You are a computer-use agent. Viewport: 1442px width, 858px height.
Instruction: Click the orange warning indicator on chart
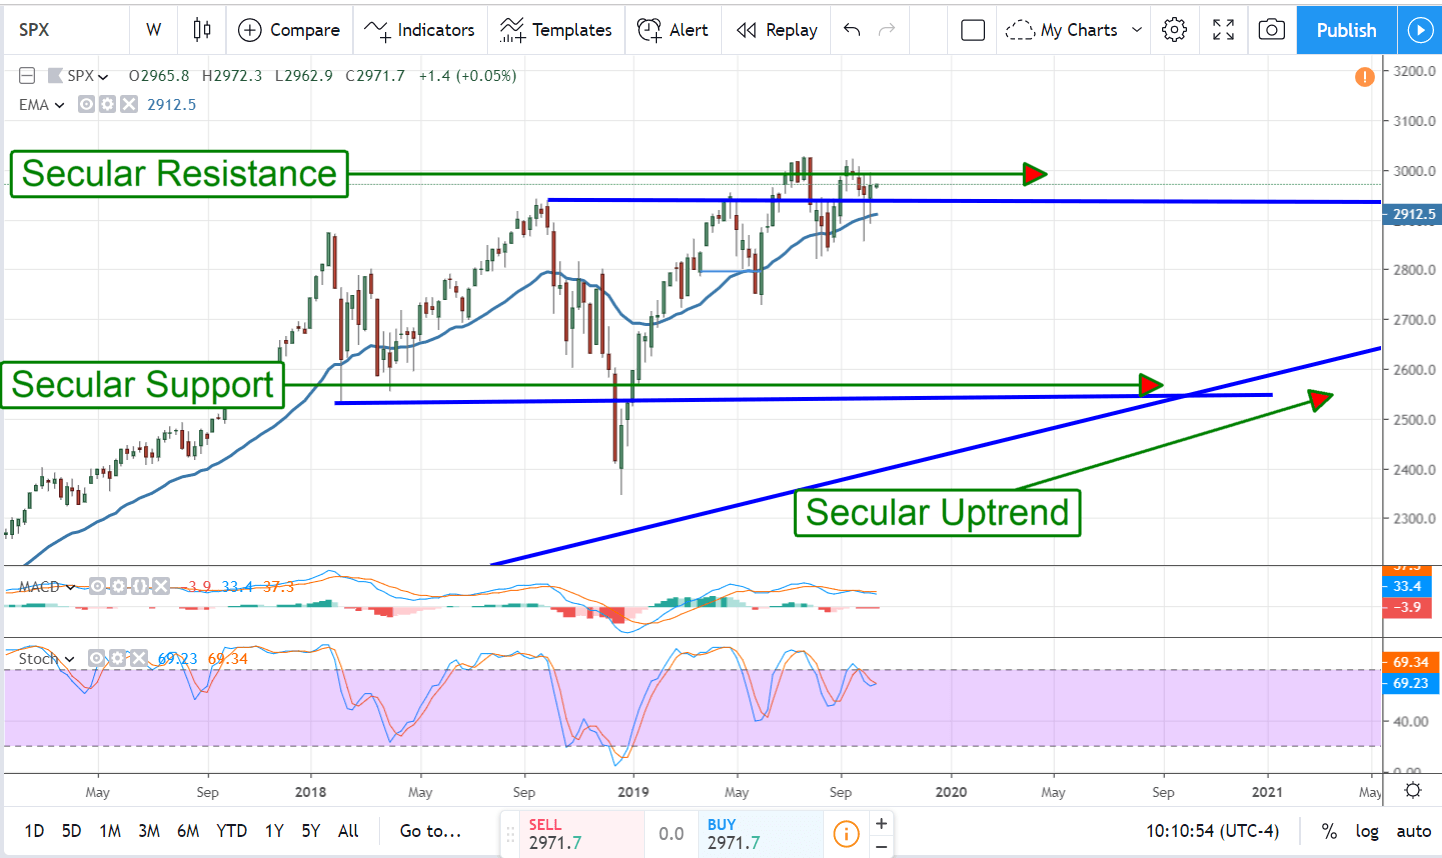[x=1365, y=77]
